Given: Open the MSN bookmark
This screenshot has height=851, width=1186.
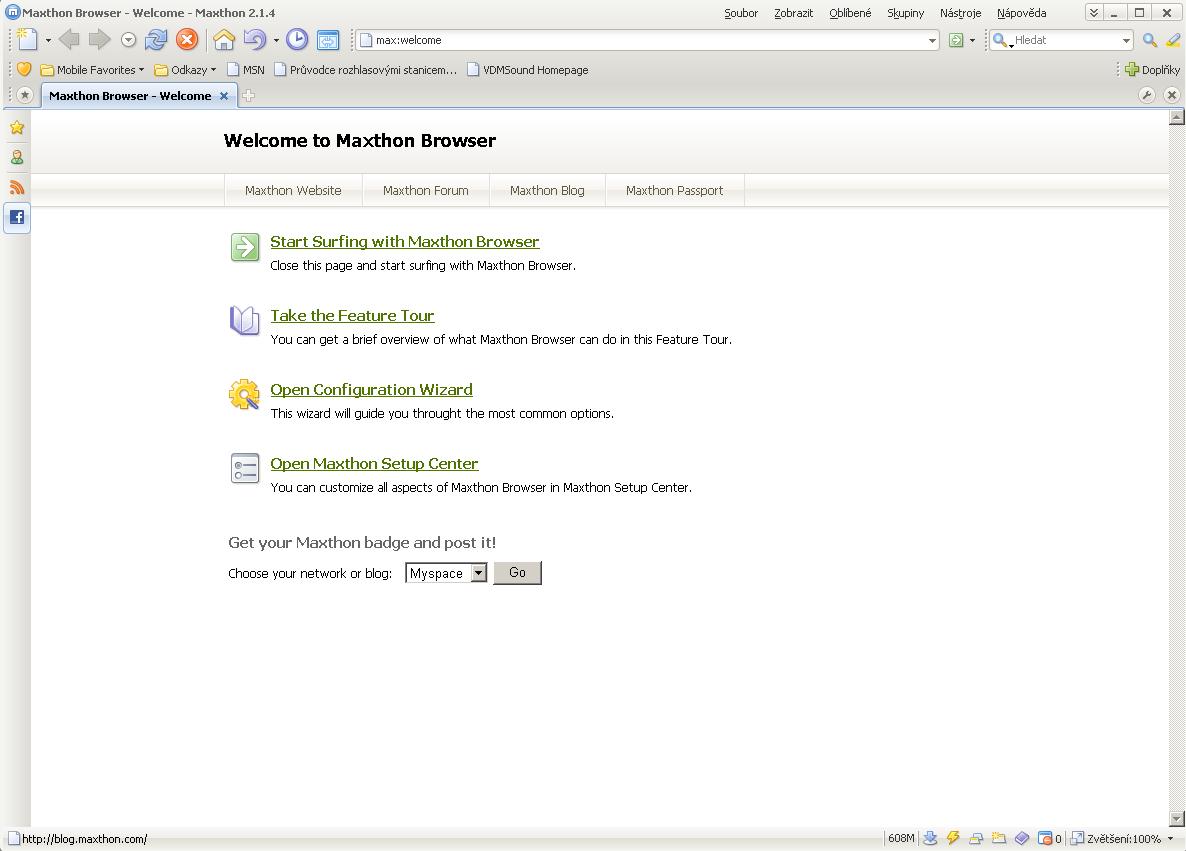Looking at the screenshot, I should click(x=246, y=70).
